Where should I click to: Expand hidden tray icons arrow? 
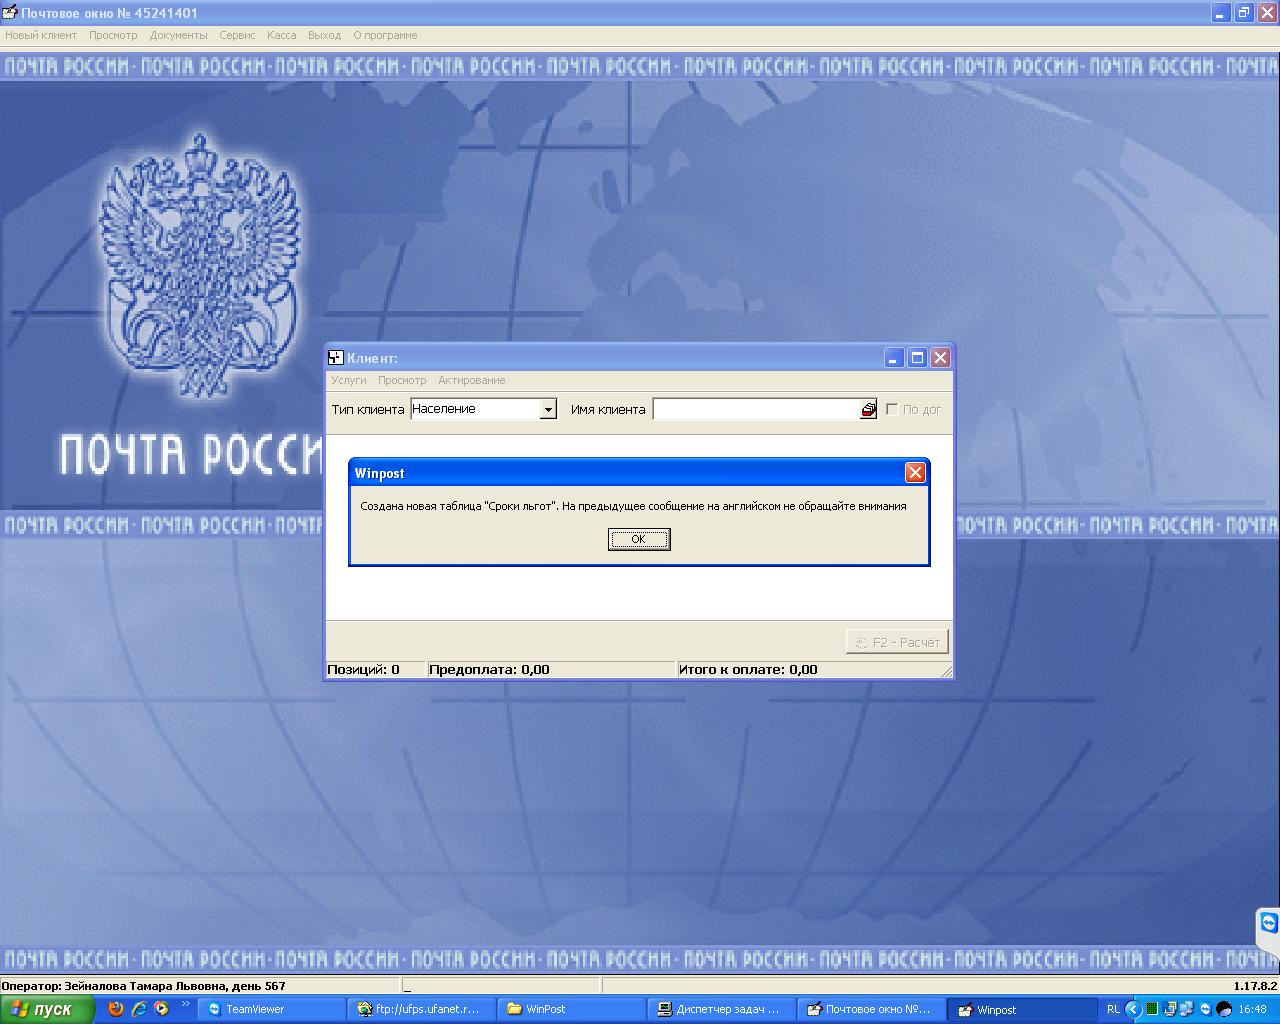tap(1133, 1010)
